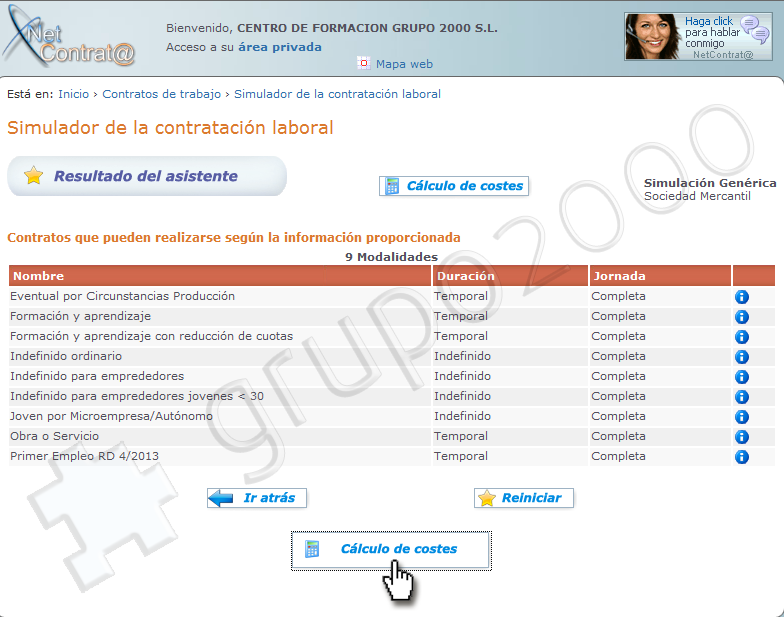The width and height of the screenshot is (784, 617).
Task: Click 'Haga click para hablar conmigo' text
Action: (x=712, y=32)
